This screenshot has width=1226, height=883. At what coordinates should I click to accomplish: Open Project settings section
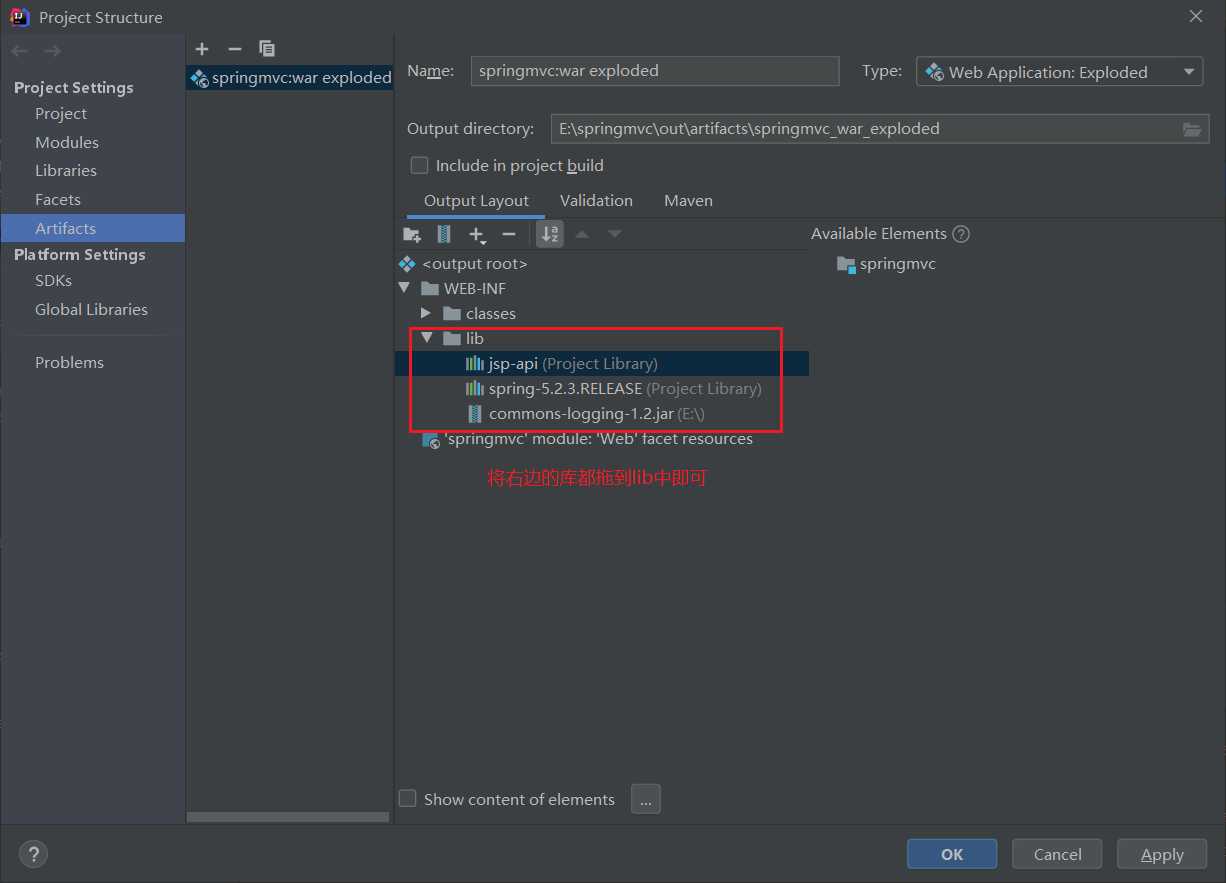(61, 114)
